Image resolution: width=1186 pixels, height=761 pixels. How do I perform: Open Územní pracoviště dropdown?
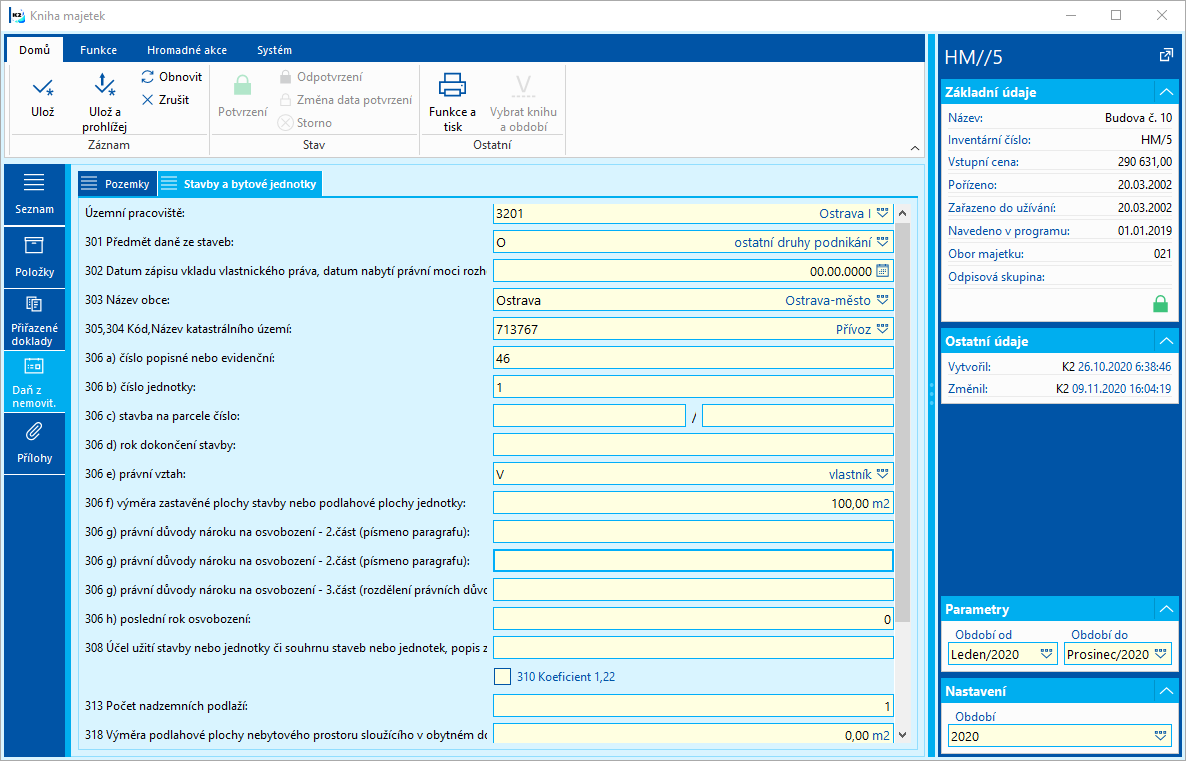[x=883, y=213]
